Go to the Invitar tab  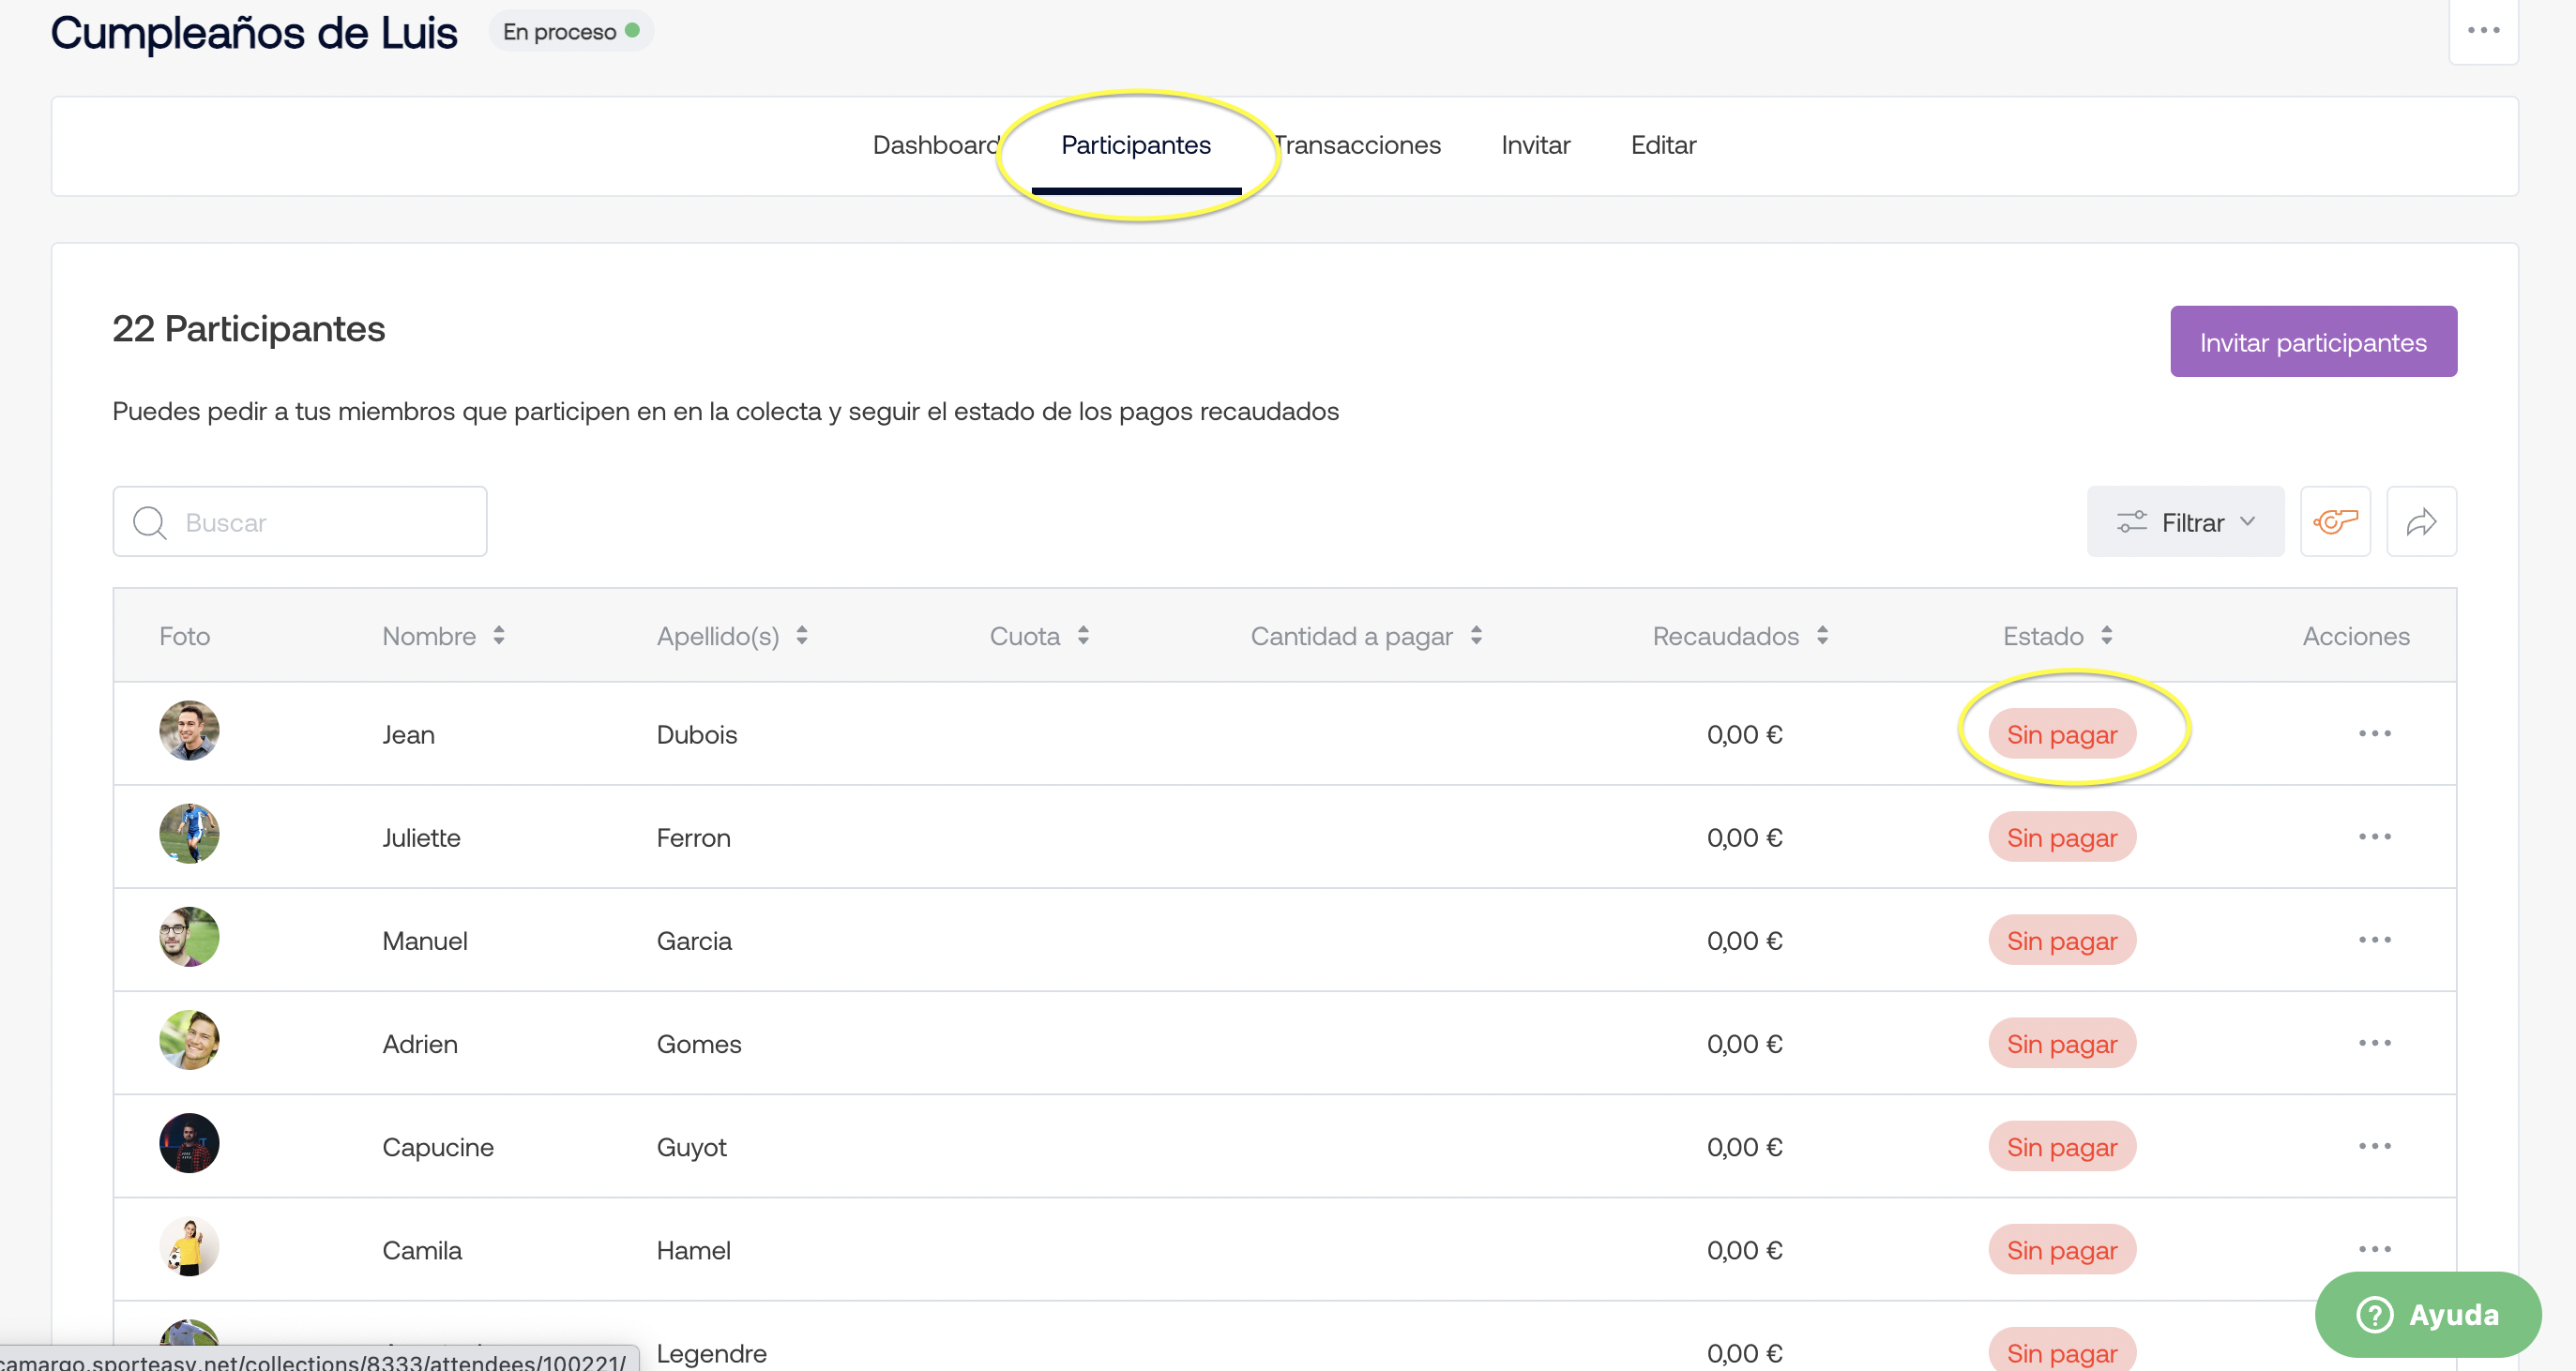coord(1535,145)
